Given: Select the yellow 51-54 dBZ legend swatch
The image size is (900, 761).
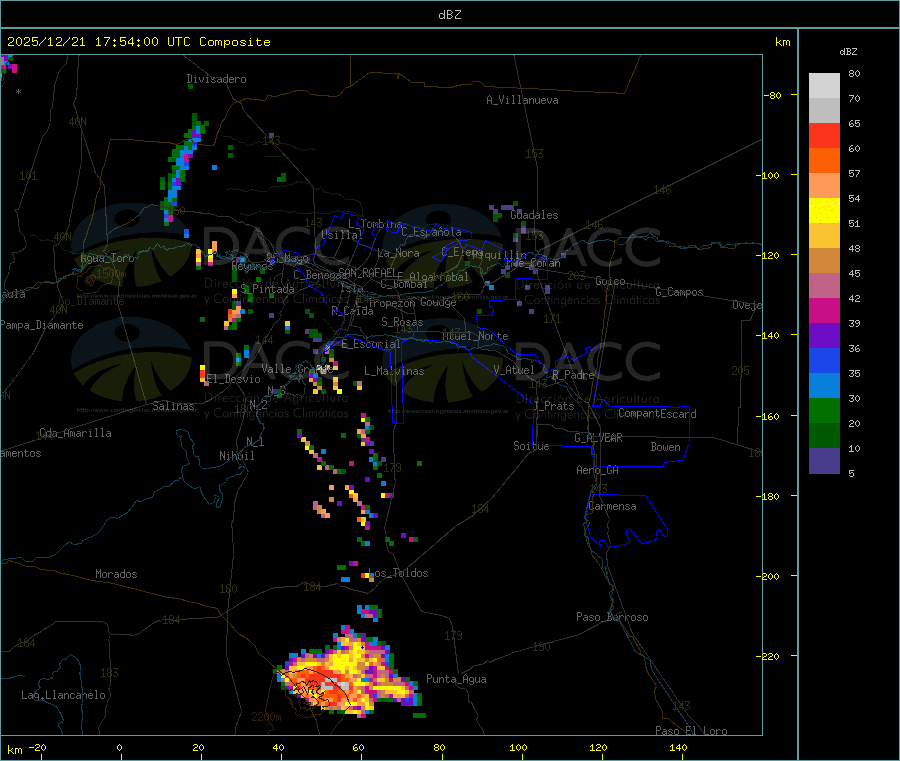Looking at the screenshot, I should [824, 211].
